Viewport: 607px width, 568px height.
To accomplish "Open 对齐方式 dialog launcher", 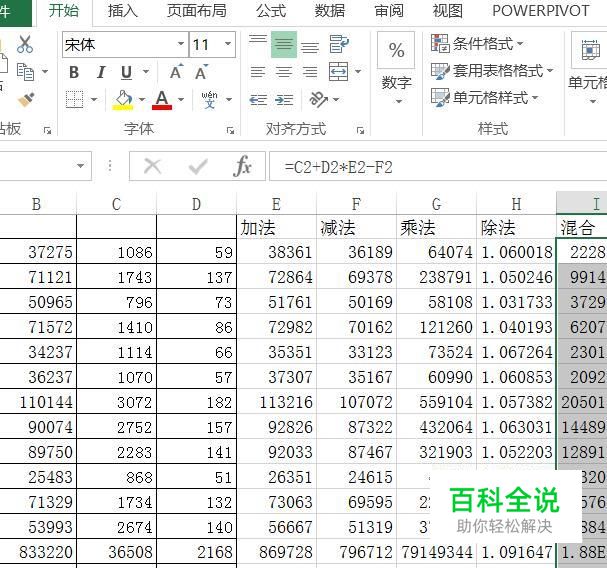I will click(361, 131).
